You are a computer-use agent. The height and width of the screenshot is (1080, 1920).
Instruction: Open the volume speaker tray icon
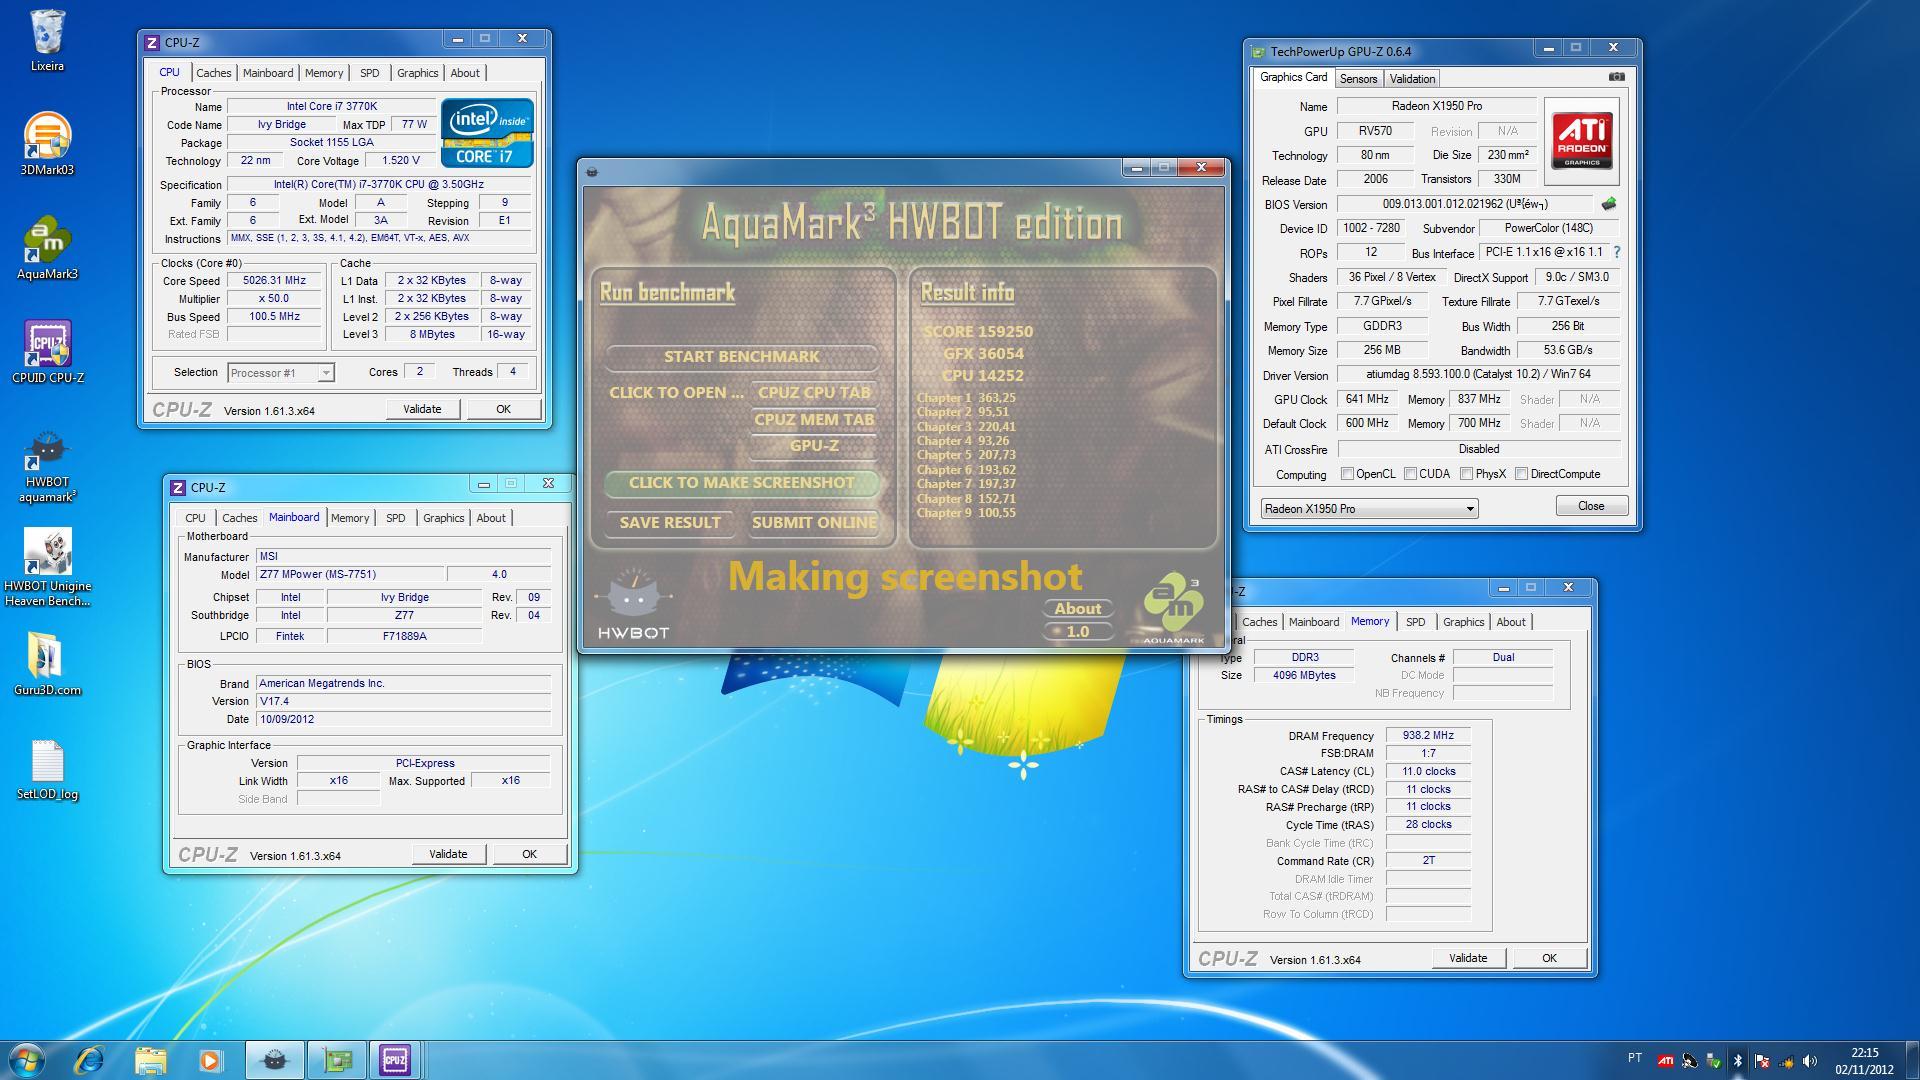(x=1809, y=1061)
